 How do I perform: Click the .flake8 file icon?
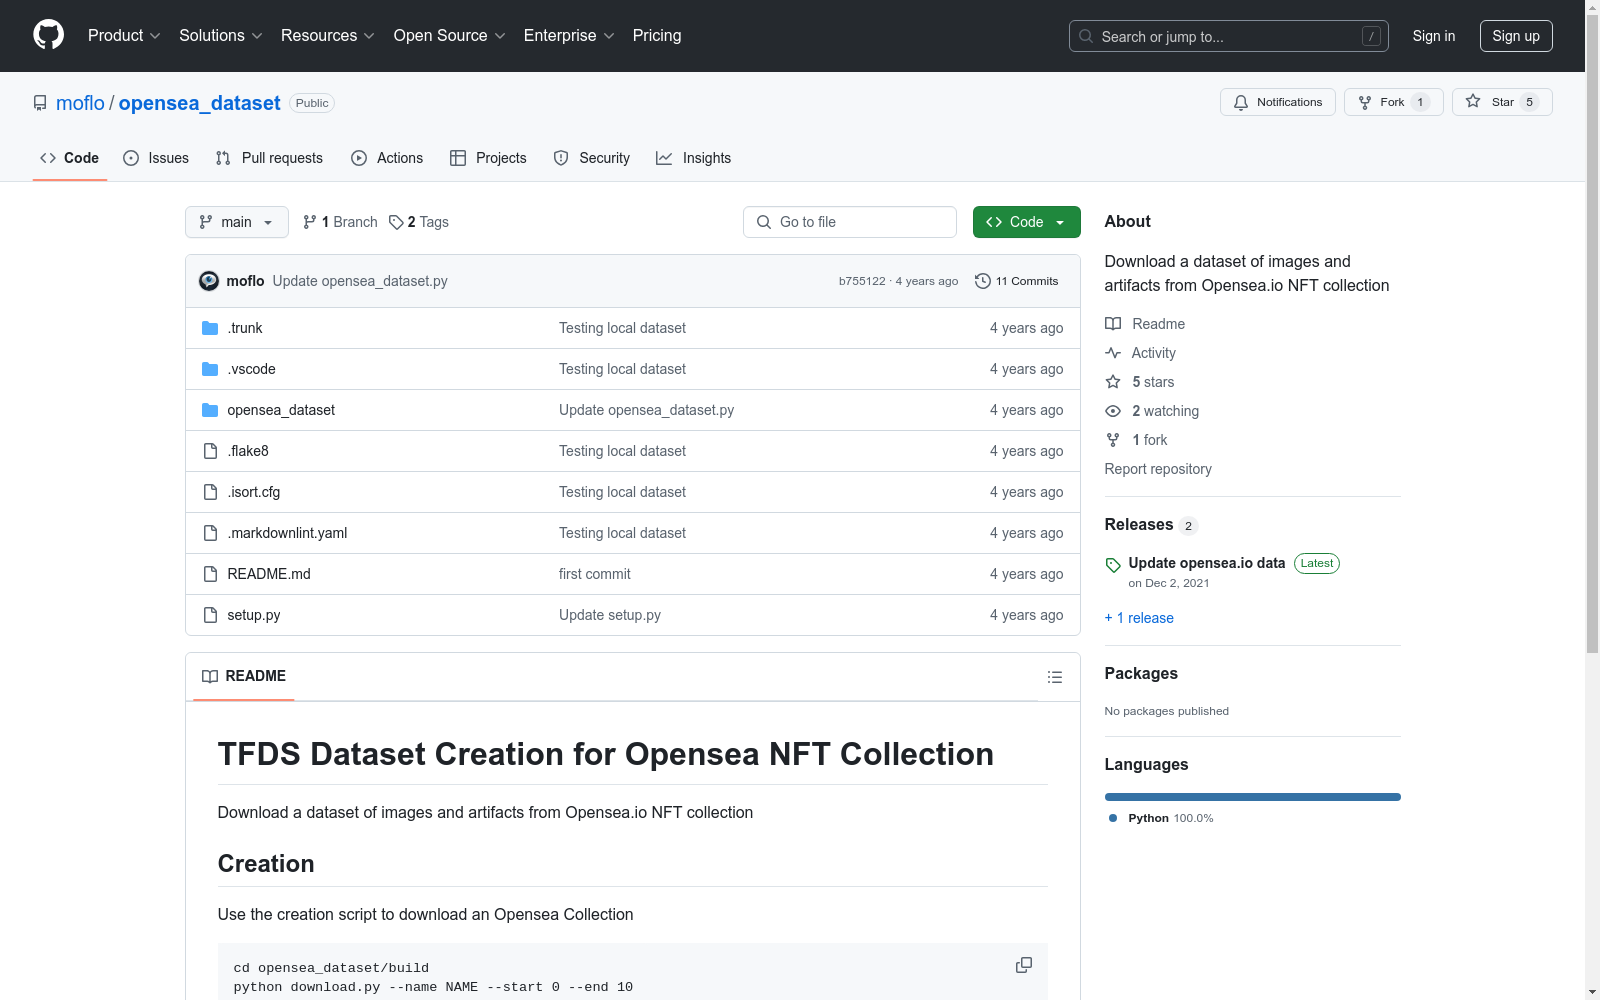click(x=210, y=451)
